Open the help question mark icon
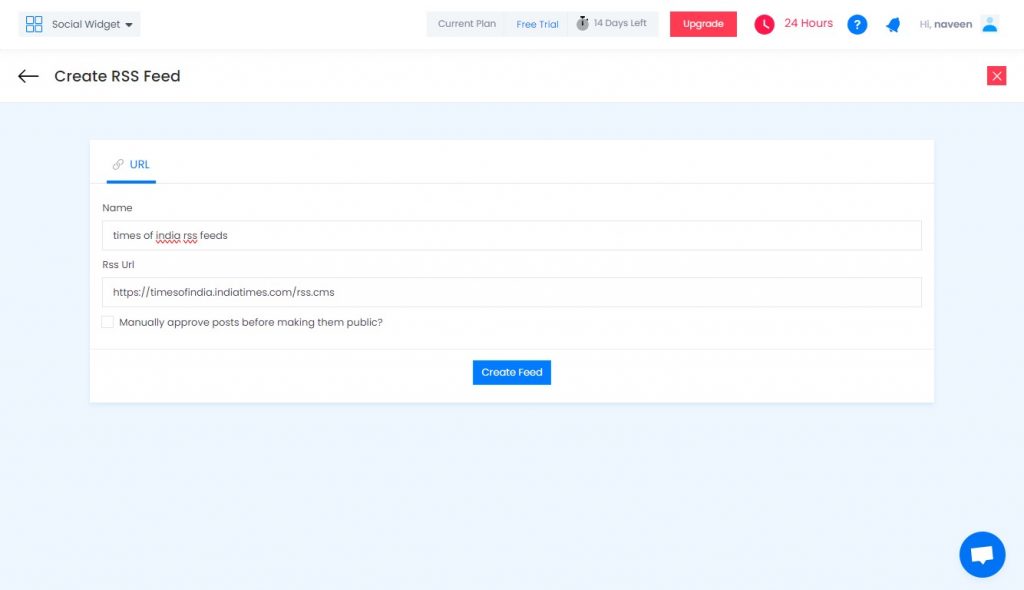The width and height of the screenshot is (1024, 590). pyautogui.click(x=857, y=25)
